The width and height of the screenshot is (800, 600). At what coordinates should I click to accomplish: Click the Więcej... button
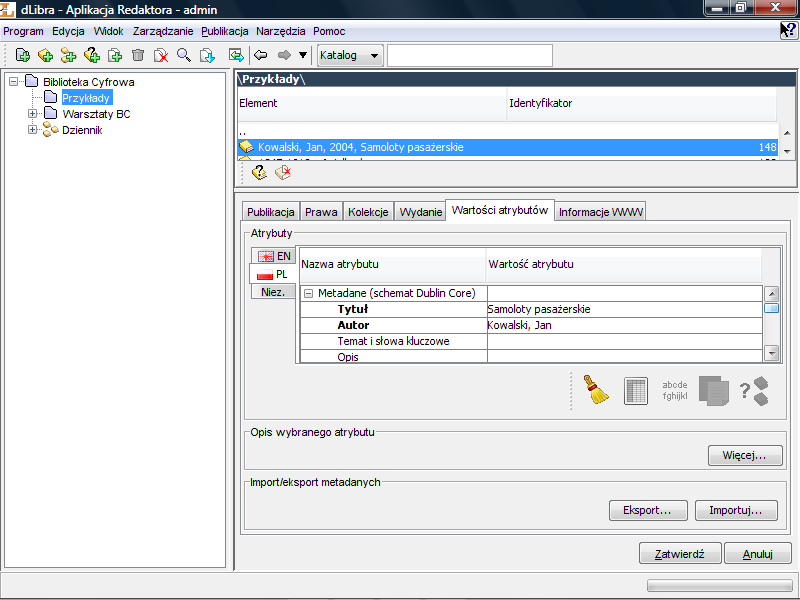point(745,455)
